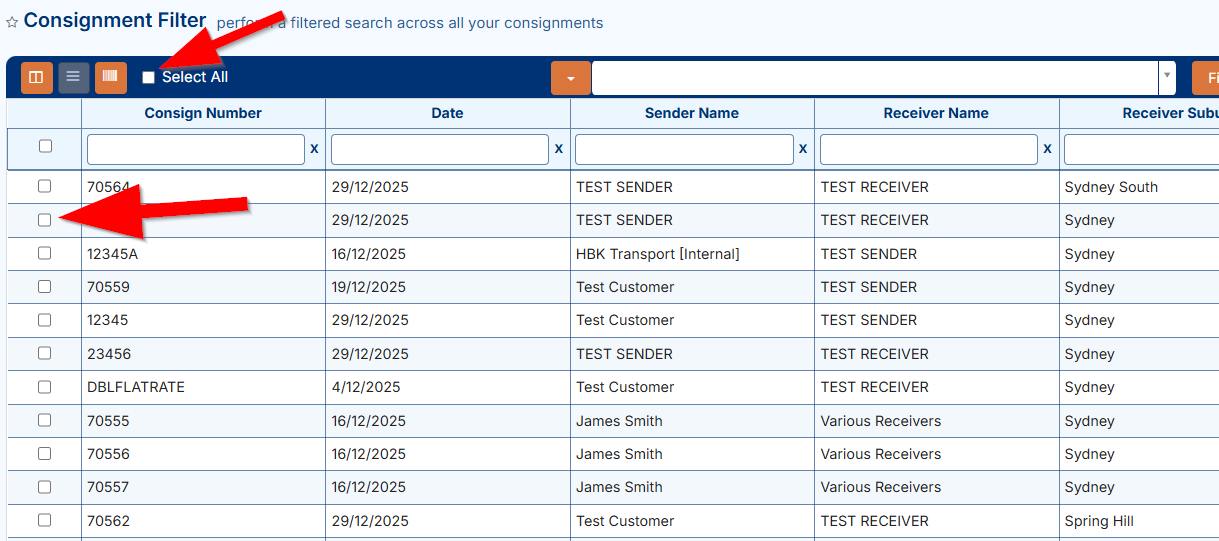Screen dimensions: 1219x541
Task: Switch to the column layout view icon
Action: coord(36,77)
